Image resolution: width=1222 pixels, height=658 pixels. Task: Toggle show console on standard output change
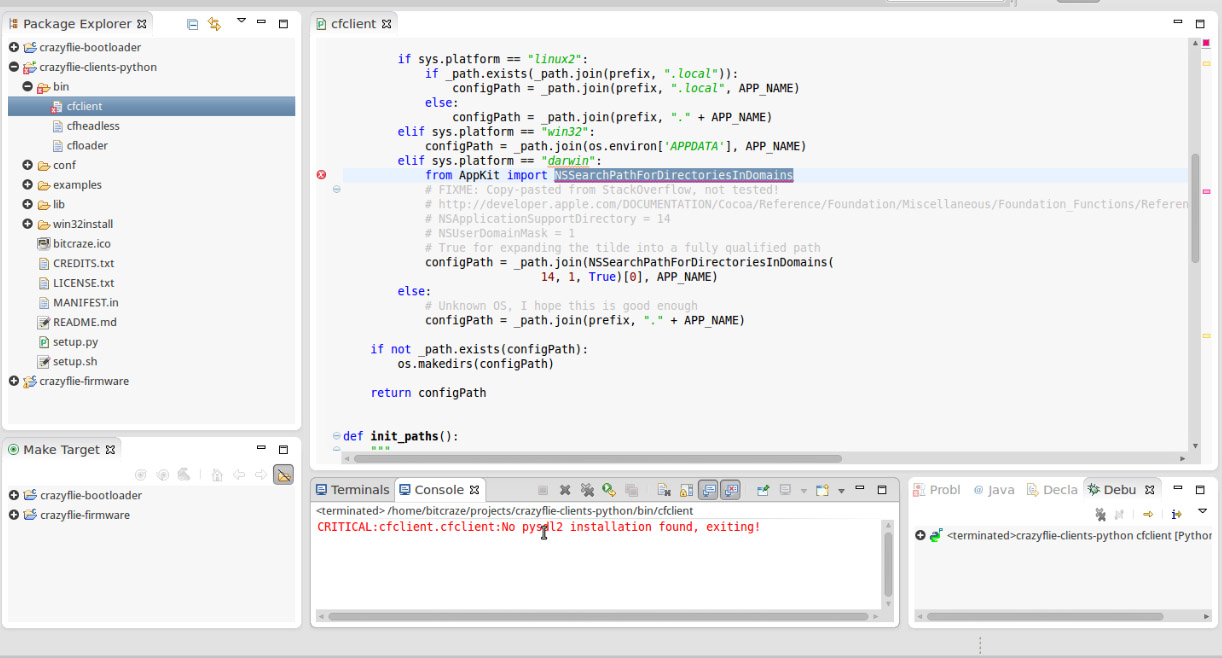pyautogui.click(x=708, y=490)
